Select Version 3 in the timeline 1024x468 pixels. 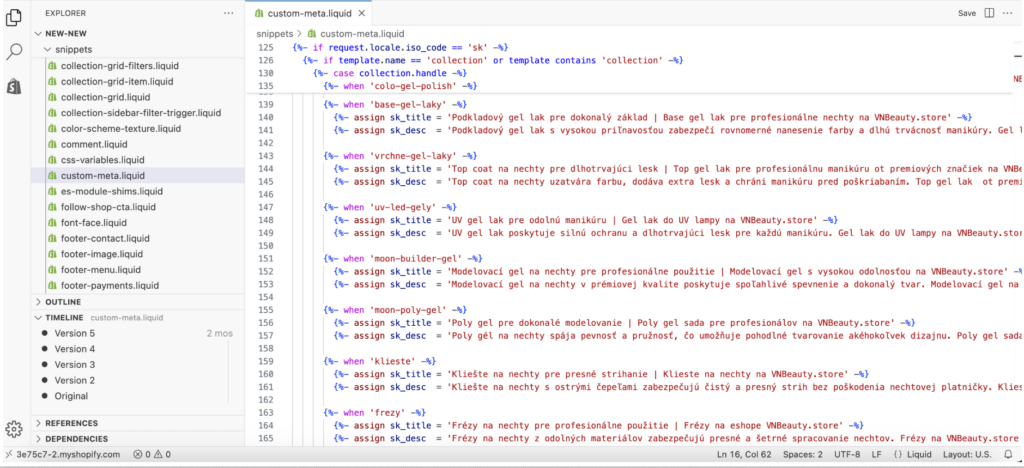(x=75, y=364)
